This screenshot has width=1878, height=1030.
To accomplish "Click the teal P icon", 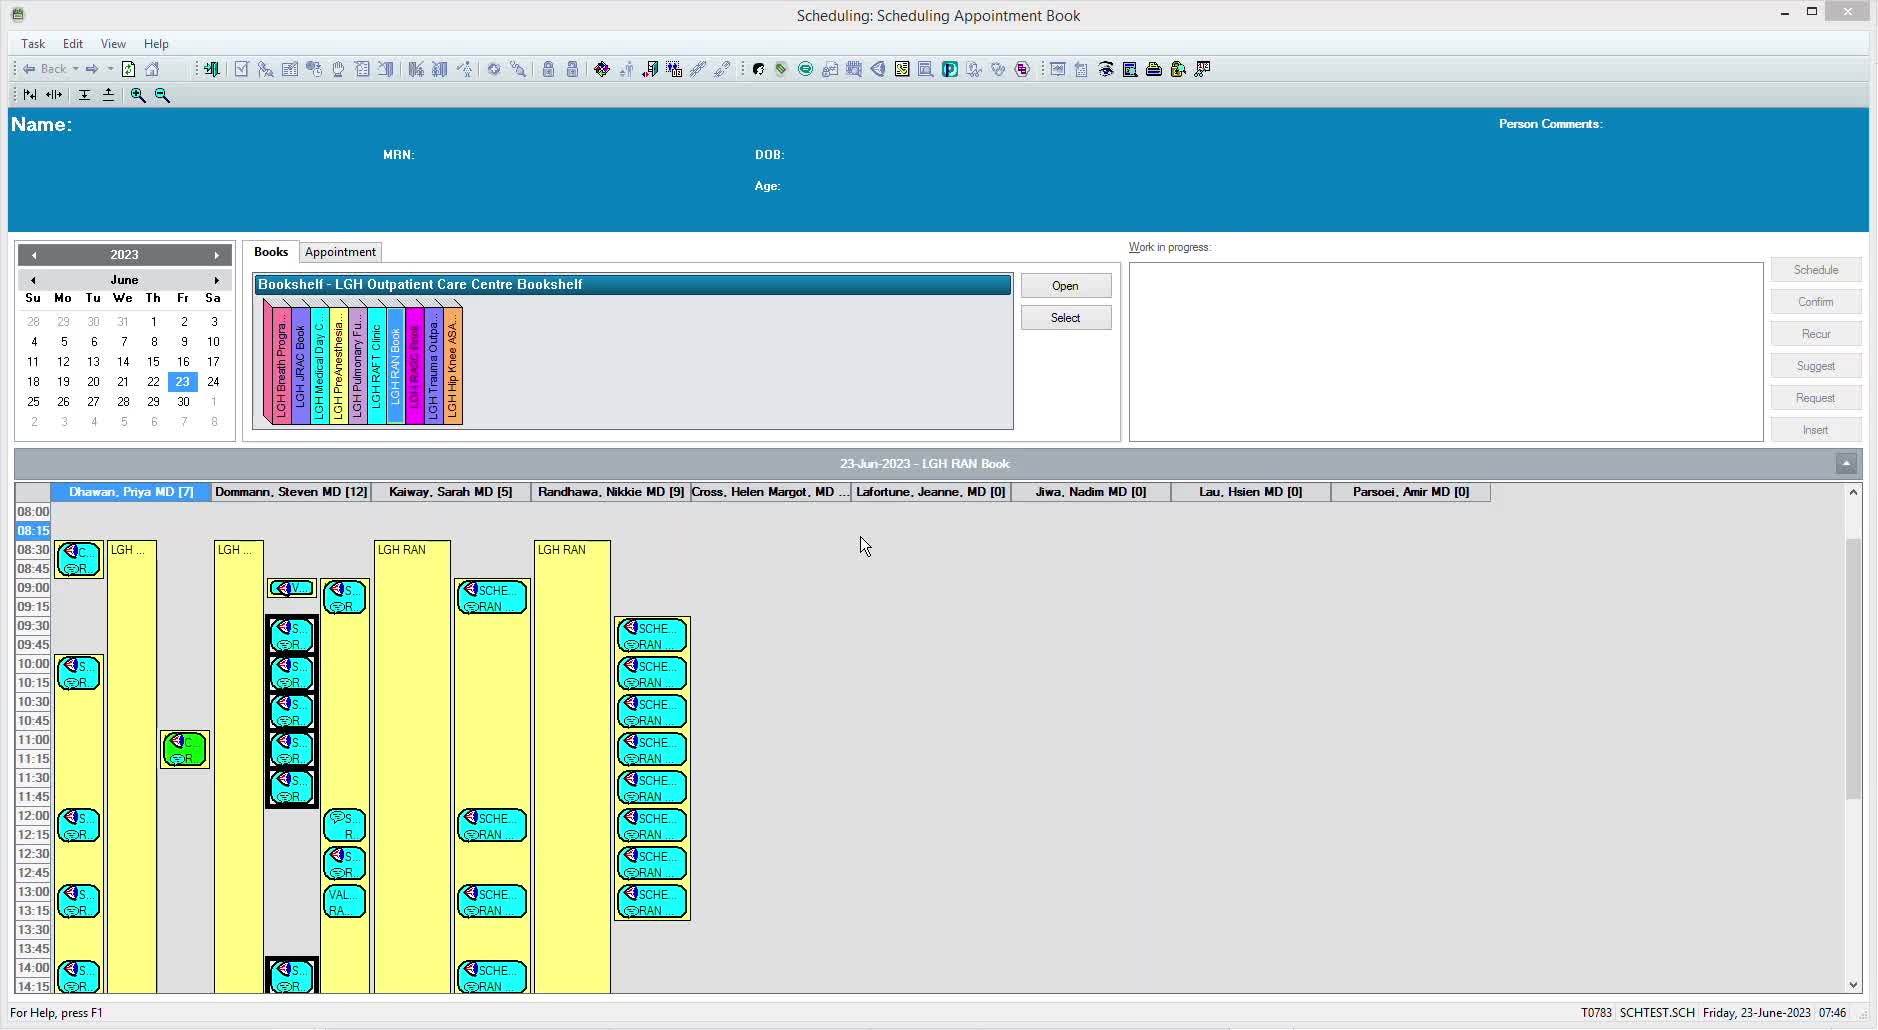I will [950, 69].
